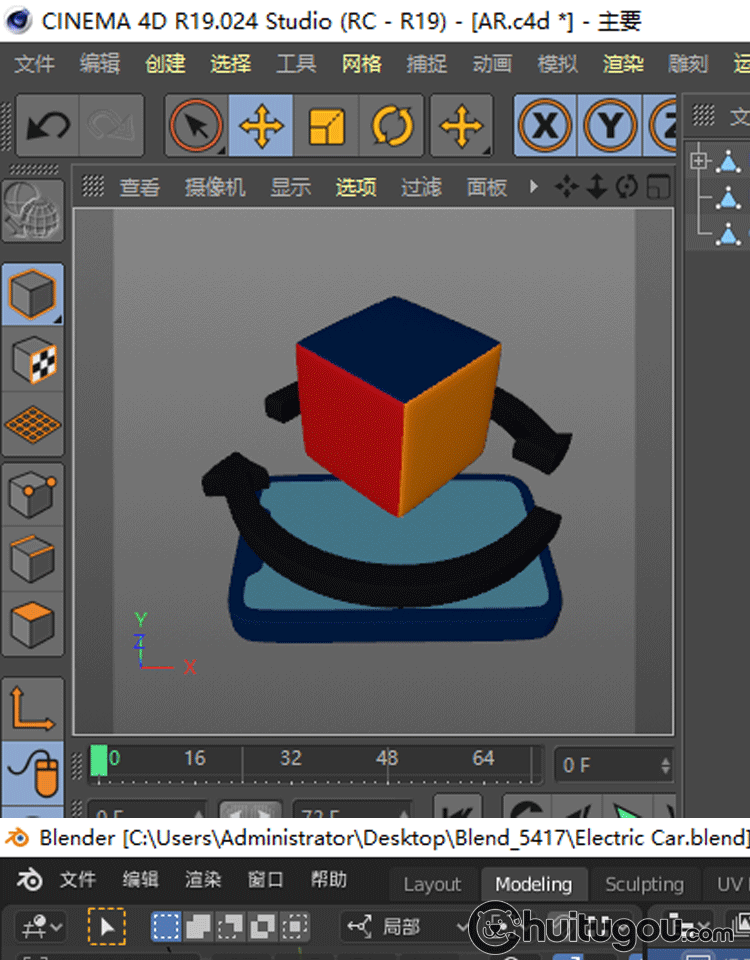Open the 创建 menu
750x960 pixels.
[x=165, y=64]
